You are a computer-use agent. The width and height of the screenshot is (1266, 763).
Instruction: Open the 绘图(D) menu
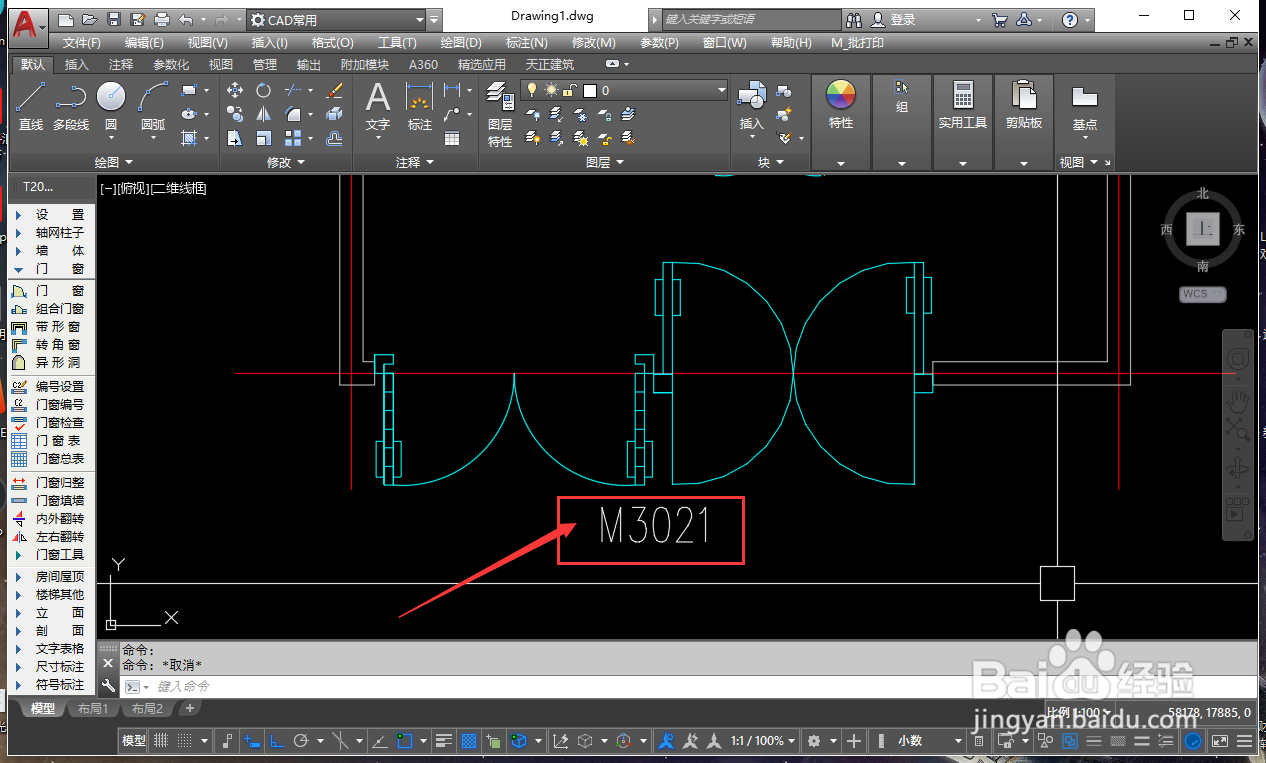[x=461, y=43]
